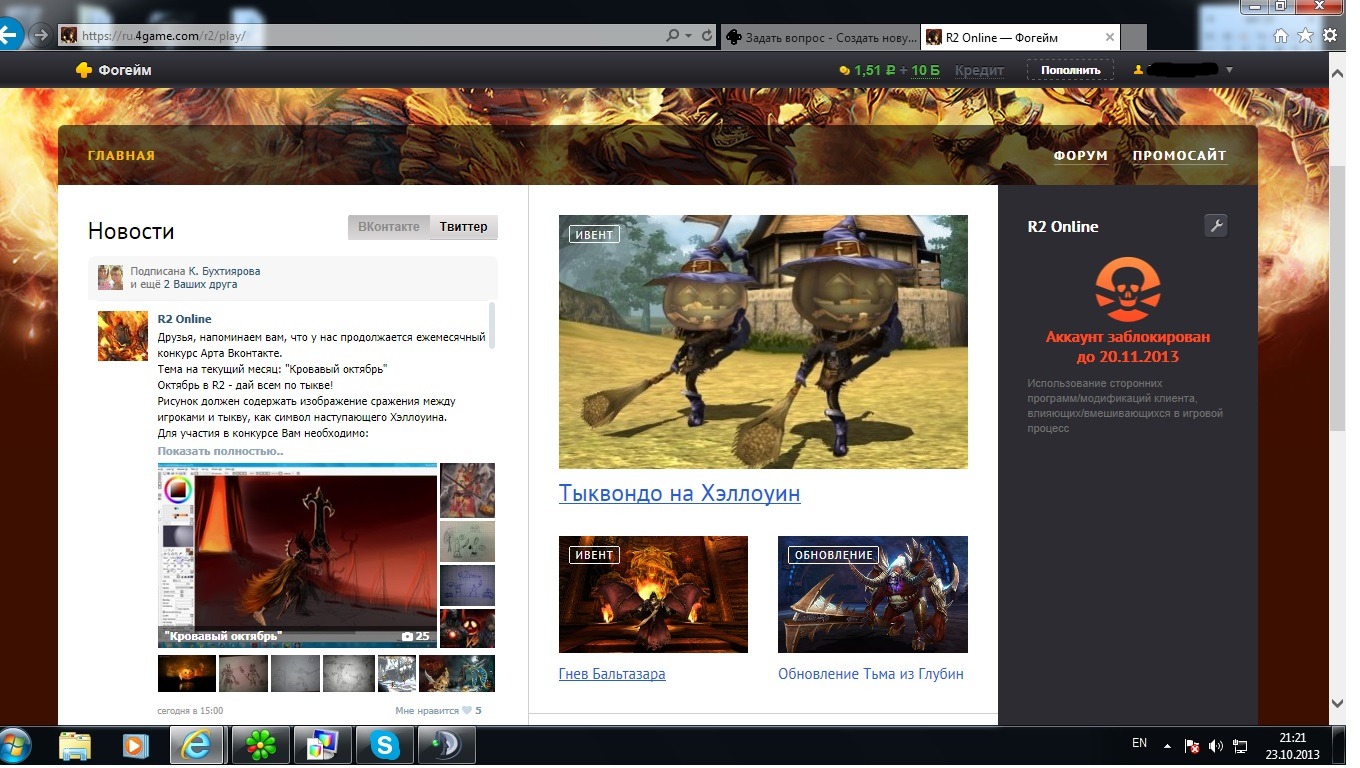Click the page scrollbar down arrow
Image resolution: width=1360 pixels, height=768 pixels.
click(1338, 704)
